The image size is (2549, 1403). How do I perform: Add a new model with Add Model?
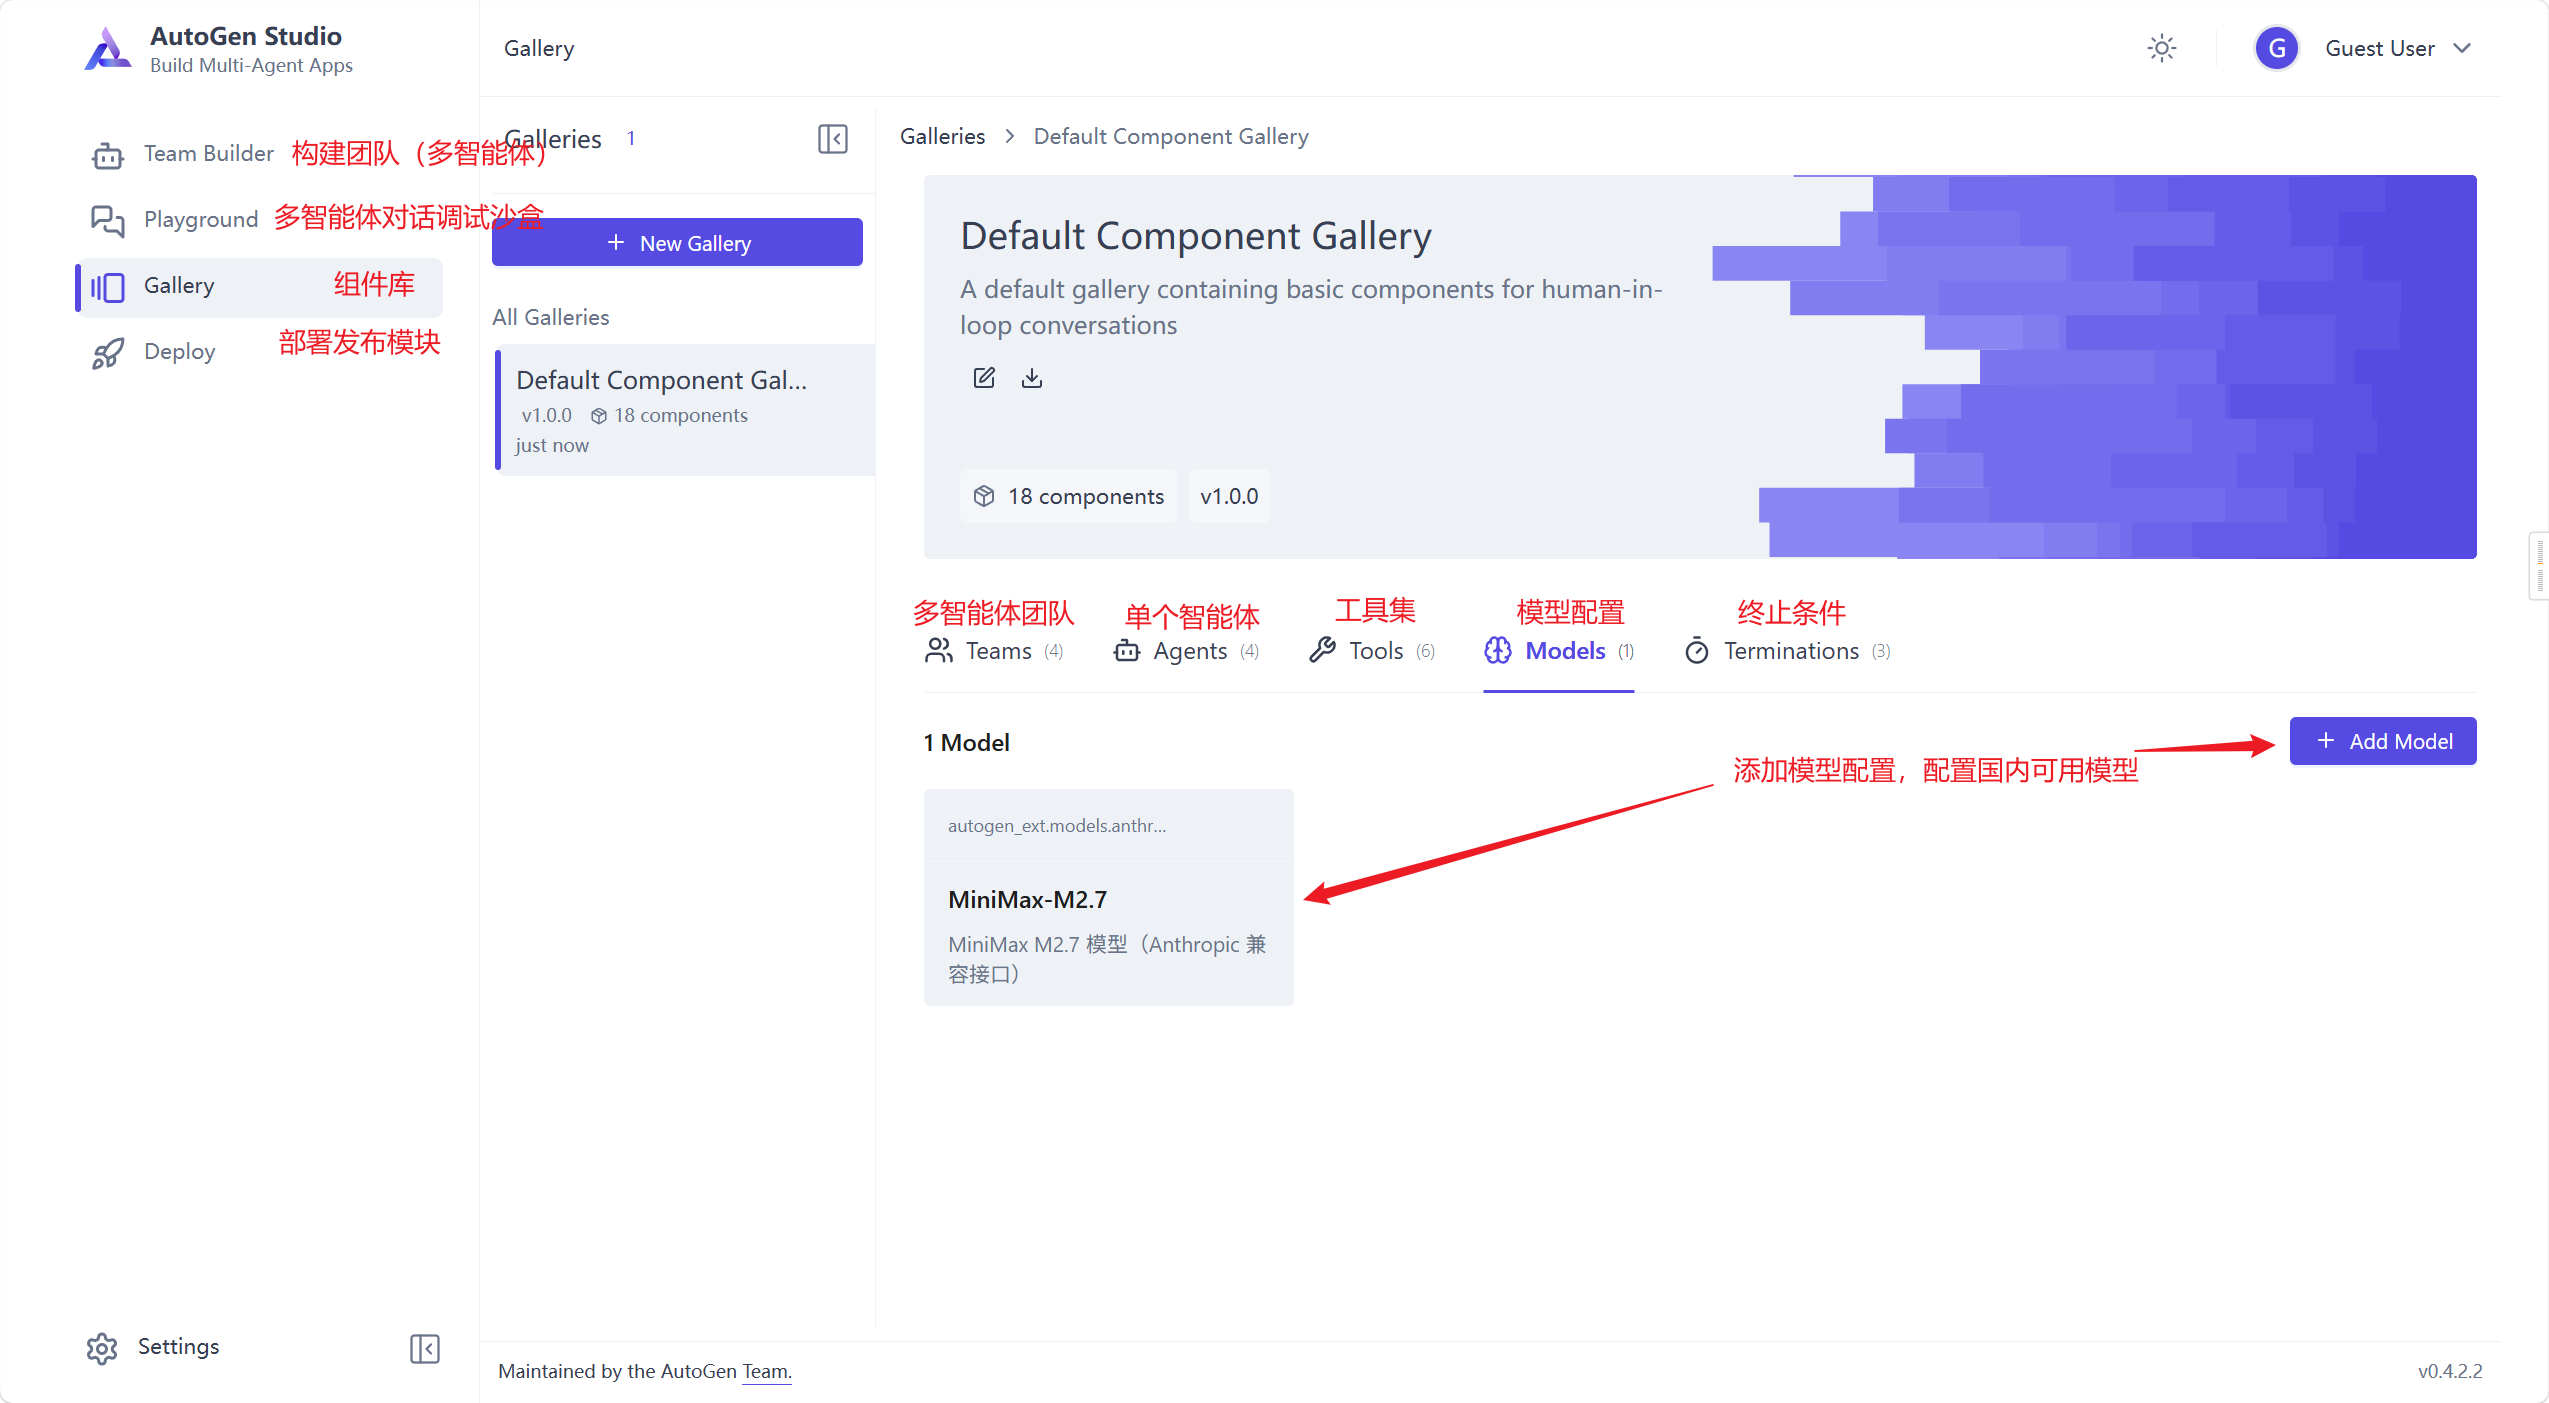[x=2383, y=741]
